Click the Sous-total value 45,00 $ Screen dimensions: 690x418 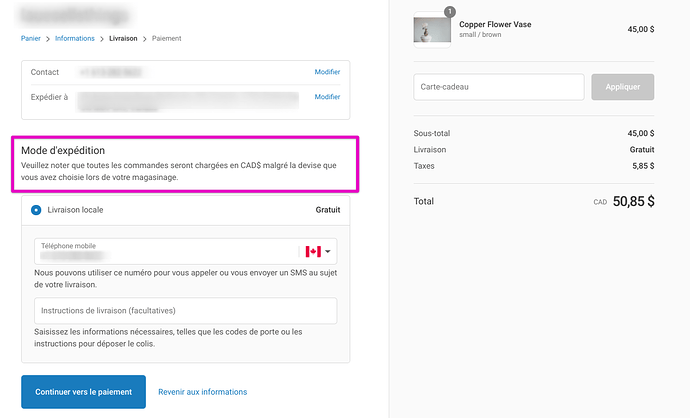[641, 133]
